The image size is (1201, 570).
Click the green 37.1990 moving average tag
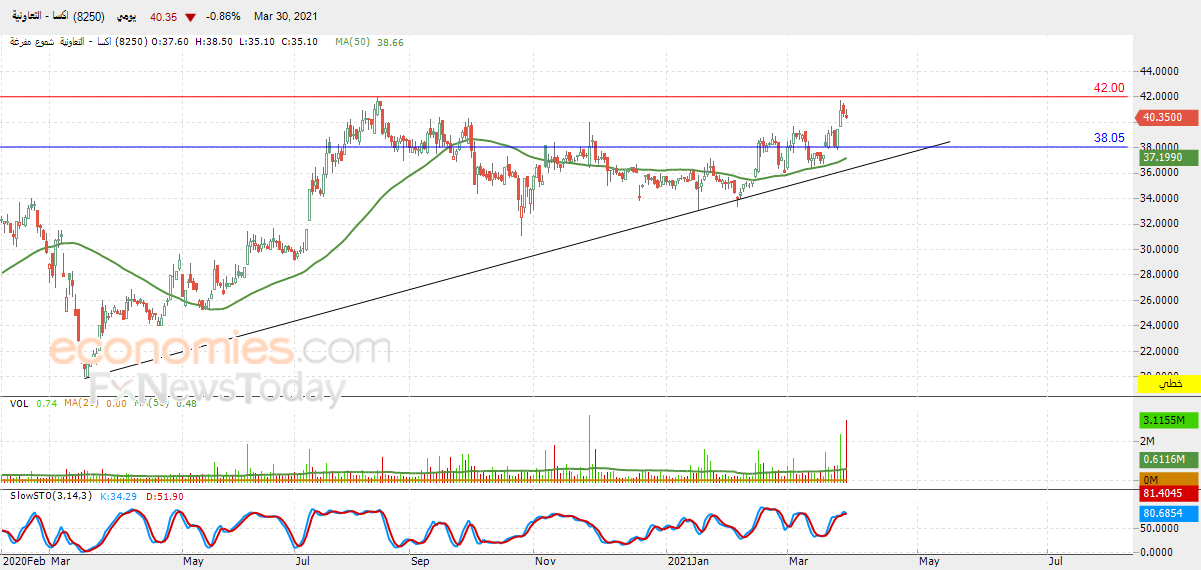[1168, 158]
